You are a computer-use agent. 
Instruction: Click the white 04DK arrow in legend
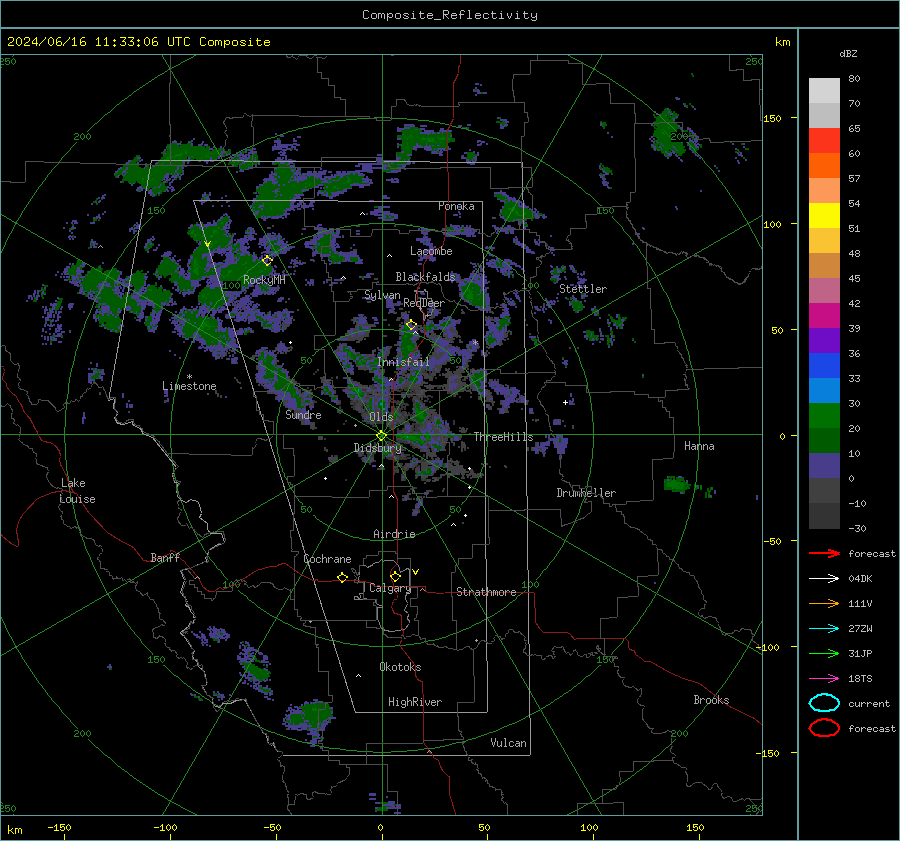pos(824,578)
